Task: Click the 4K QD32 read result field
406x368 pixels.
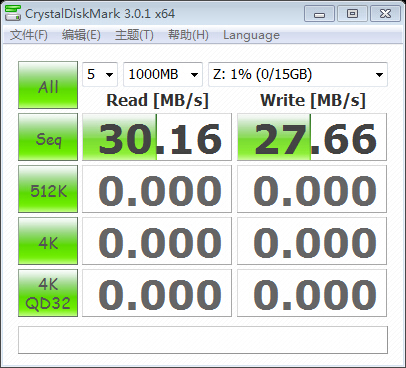Action: click(x=157, y=293)
